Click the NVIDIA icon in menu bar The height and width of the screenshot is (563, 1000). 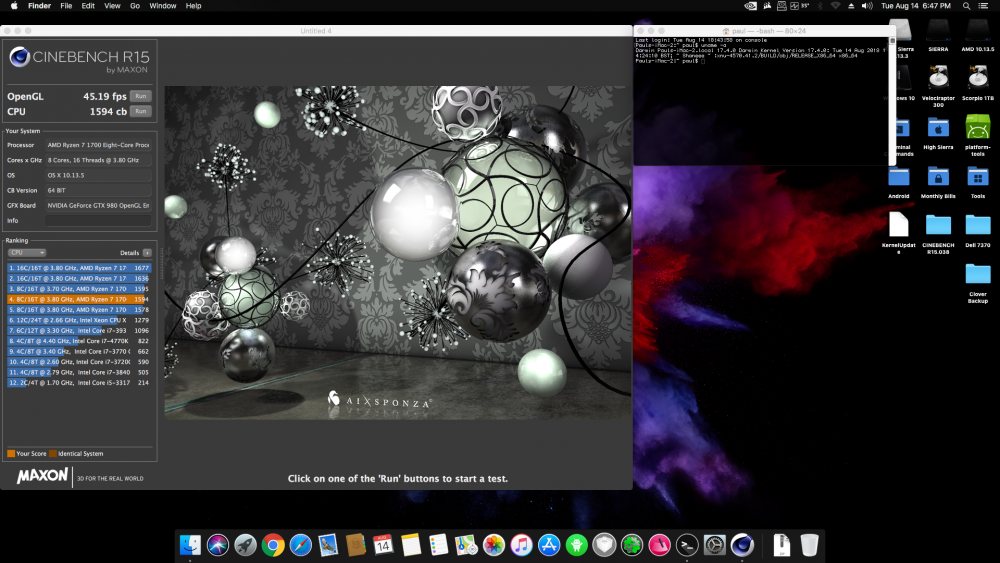tap(751, 6)
